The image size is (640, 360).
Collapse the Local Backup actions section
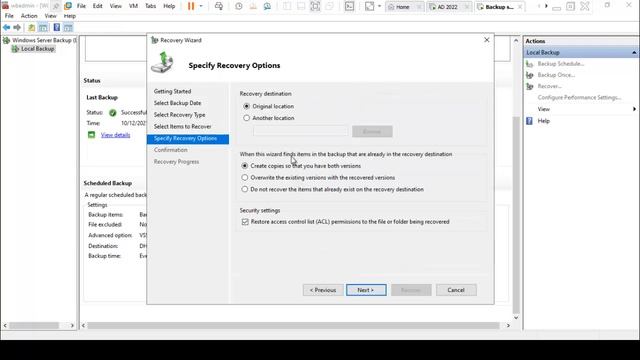tap(634, 53)
